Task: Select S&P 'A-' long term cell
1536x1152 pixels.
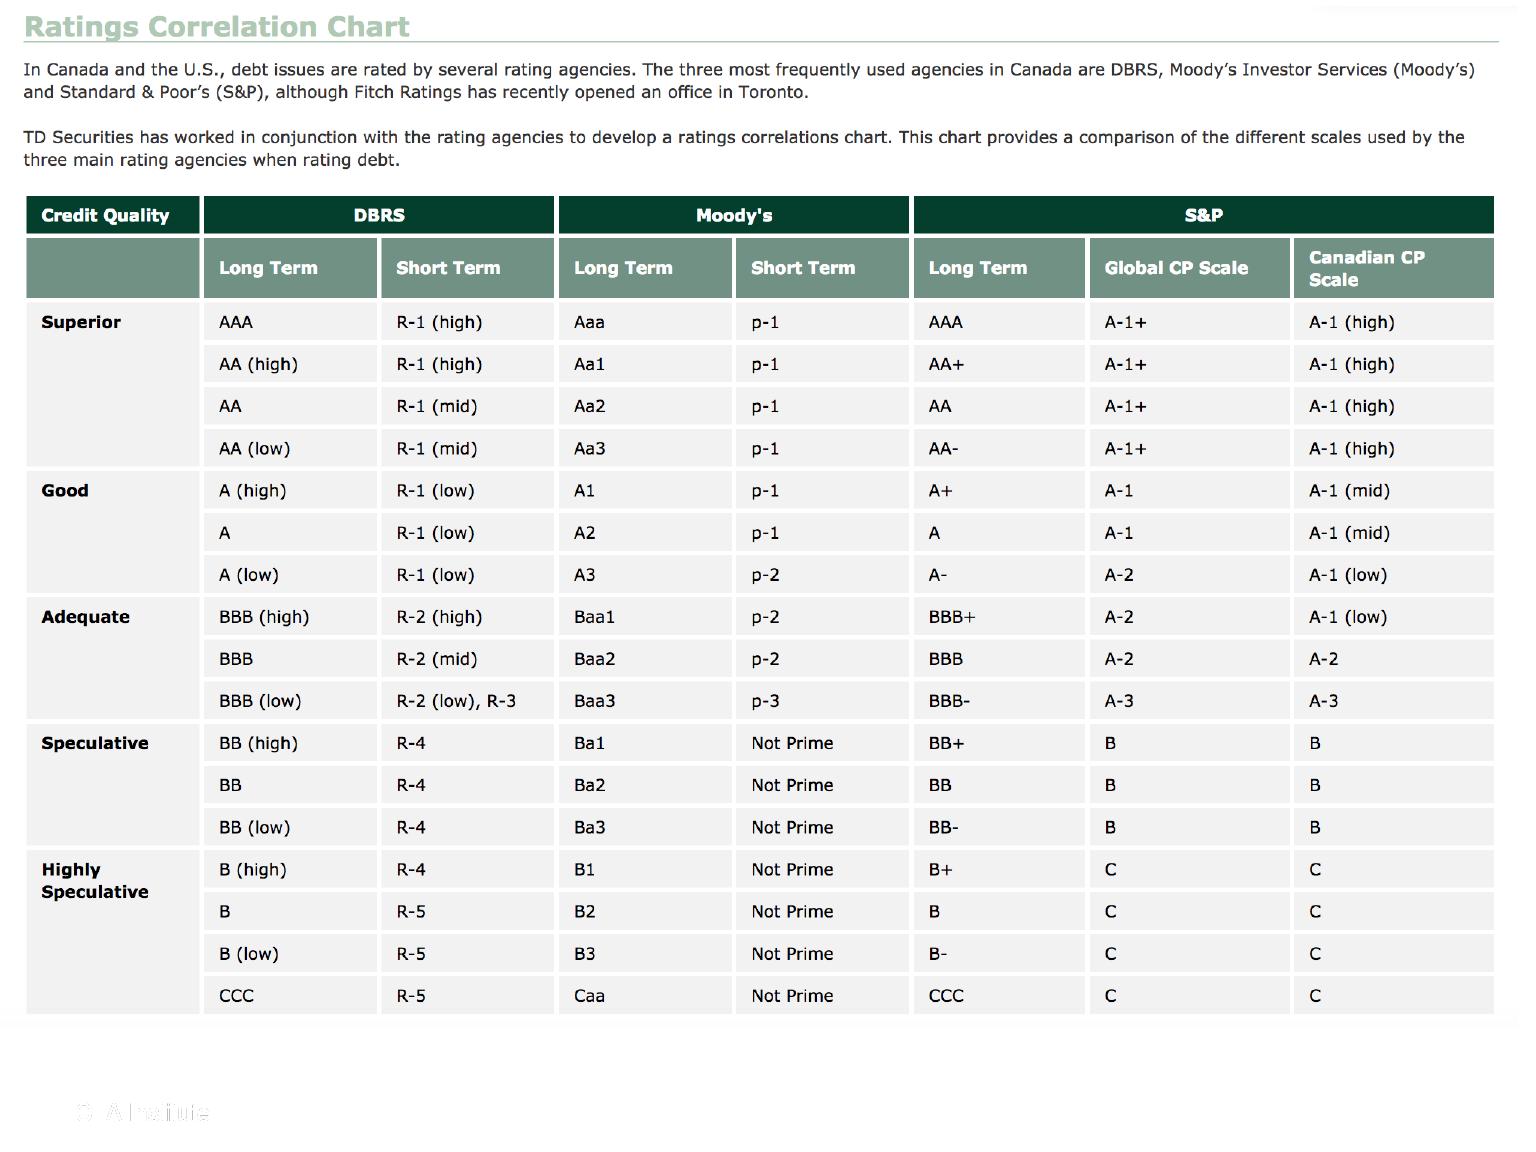Action: [x=999, y=575]
